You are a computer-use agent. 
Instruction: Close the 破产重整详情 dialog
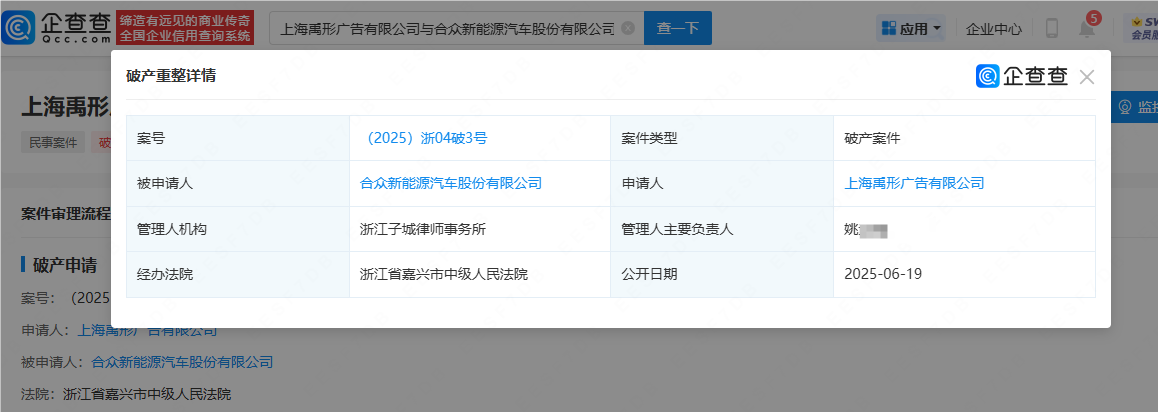click(x=1087, y=77)
